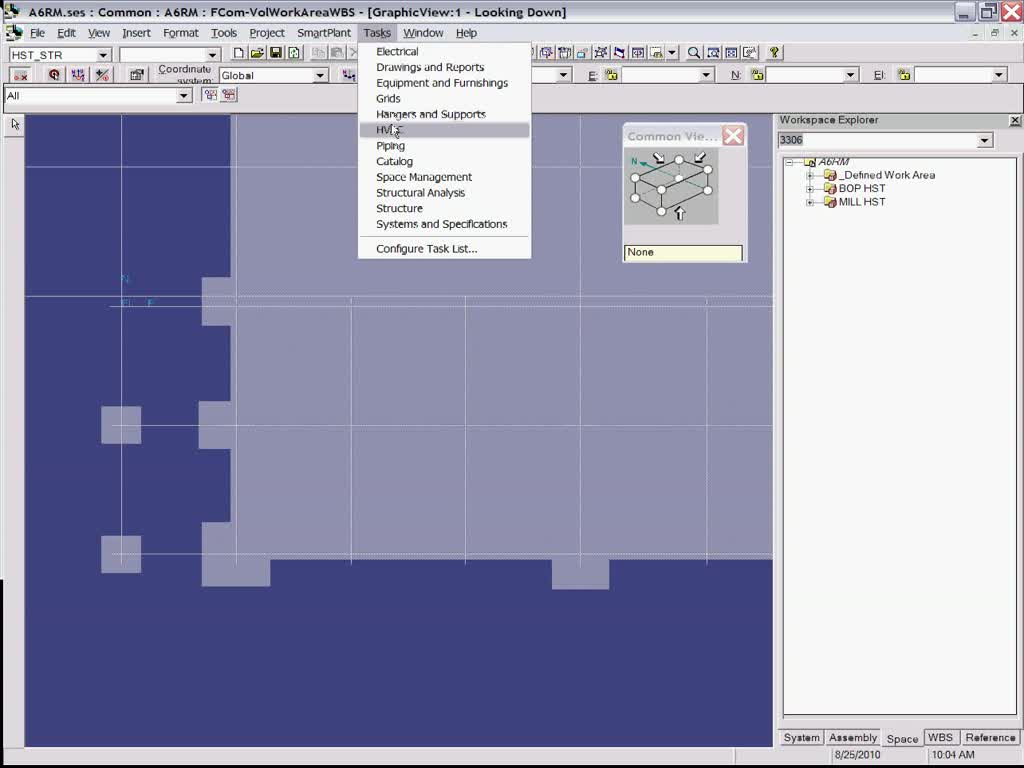Image resolution: width=1024 pixels, height=768 pixels.
Task: Click the percent-style slash tool icon
Action: [103, 75]
